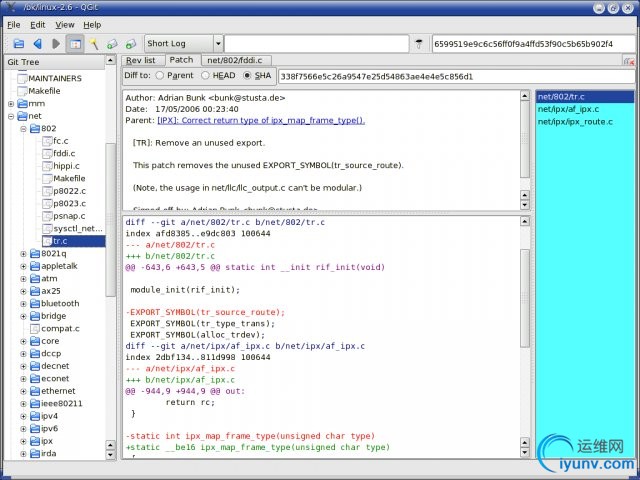Click the open repository folder icon
The width and height of the screenshot is (640, 480).
(18, 44)
